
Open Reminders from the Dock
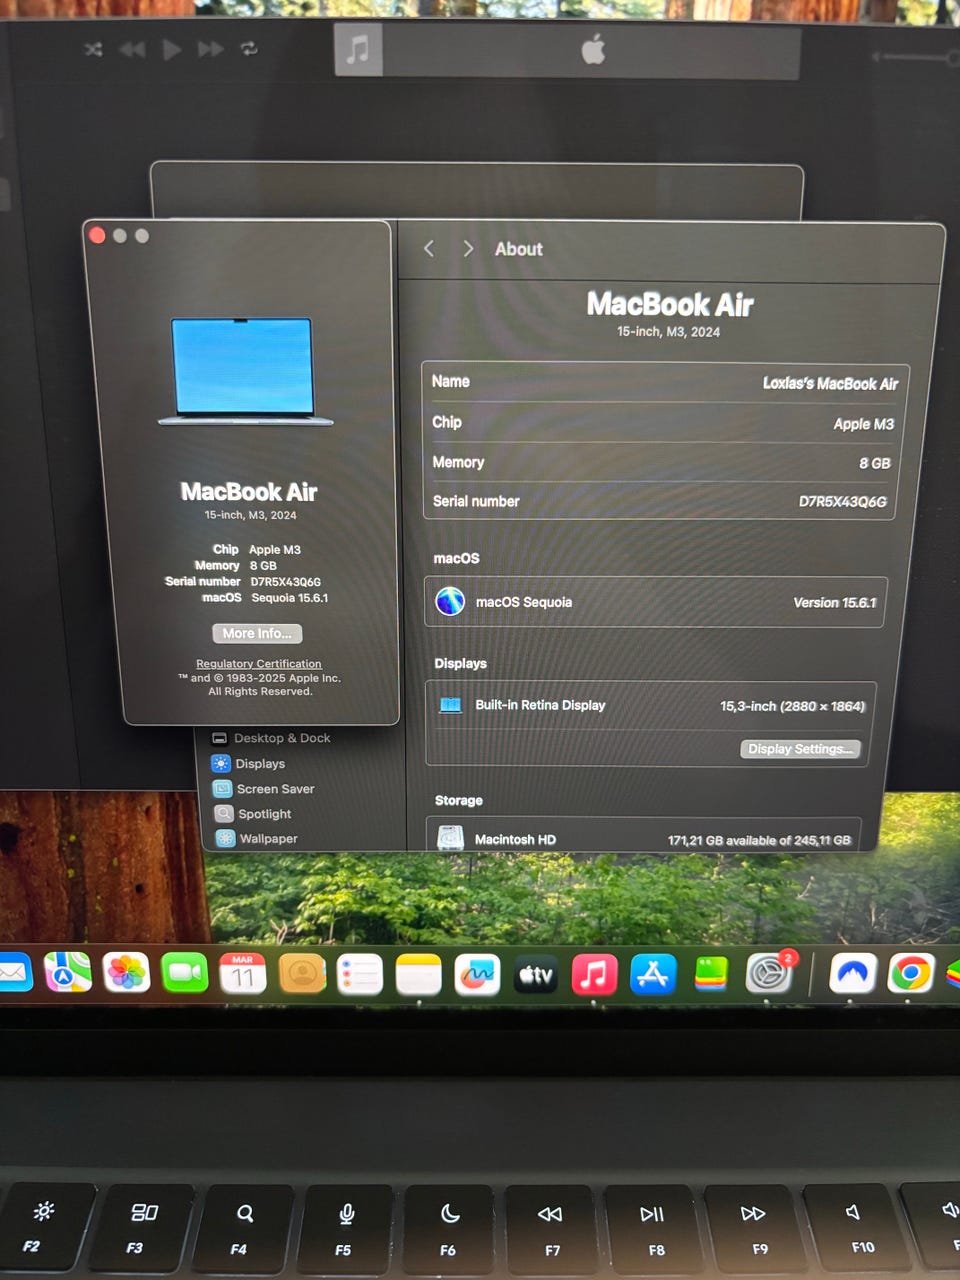(360, 974)
